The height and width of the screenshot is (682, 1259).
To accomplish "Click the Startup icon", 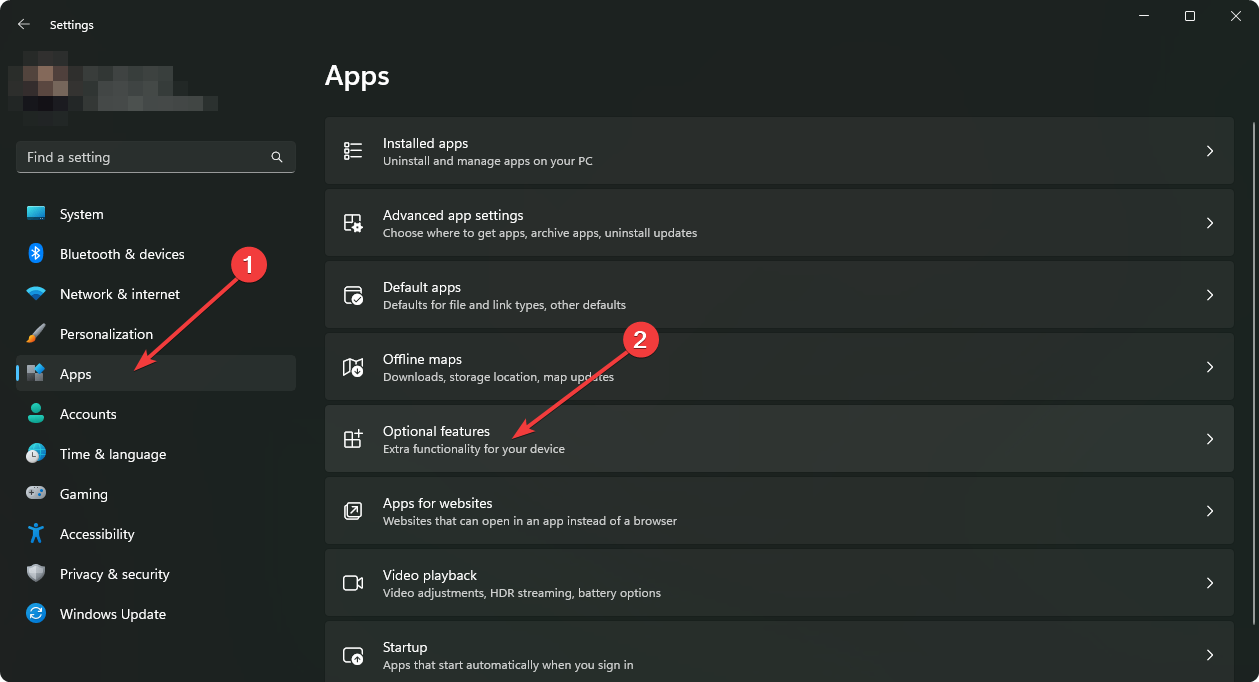I will coord(353,655).
